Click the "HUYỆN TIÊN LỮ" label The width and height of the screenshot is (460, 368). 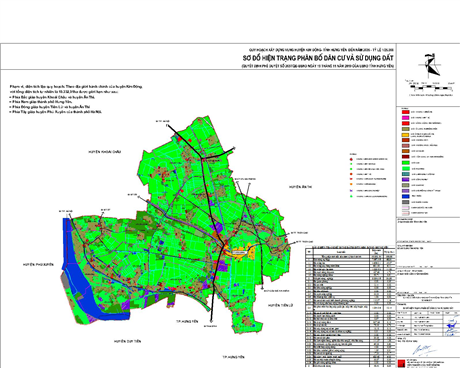click(280, 305)
